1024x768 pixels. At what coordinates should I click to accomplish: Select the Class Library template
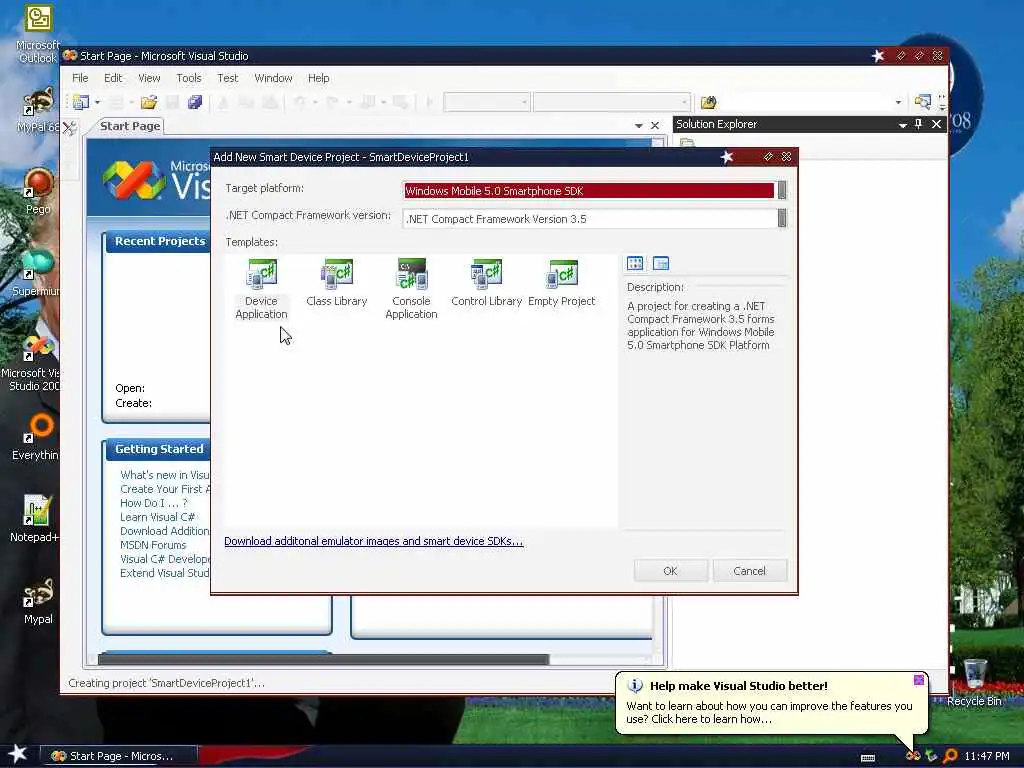coord(336,283)
